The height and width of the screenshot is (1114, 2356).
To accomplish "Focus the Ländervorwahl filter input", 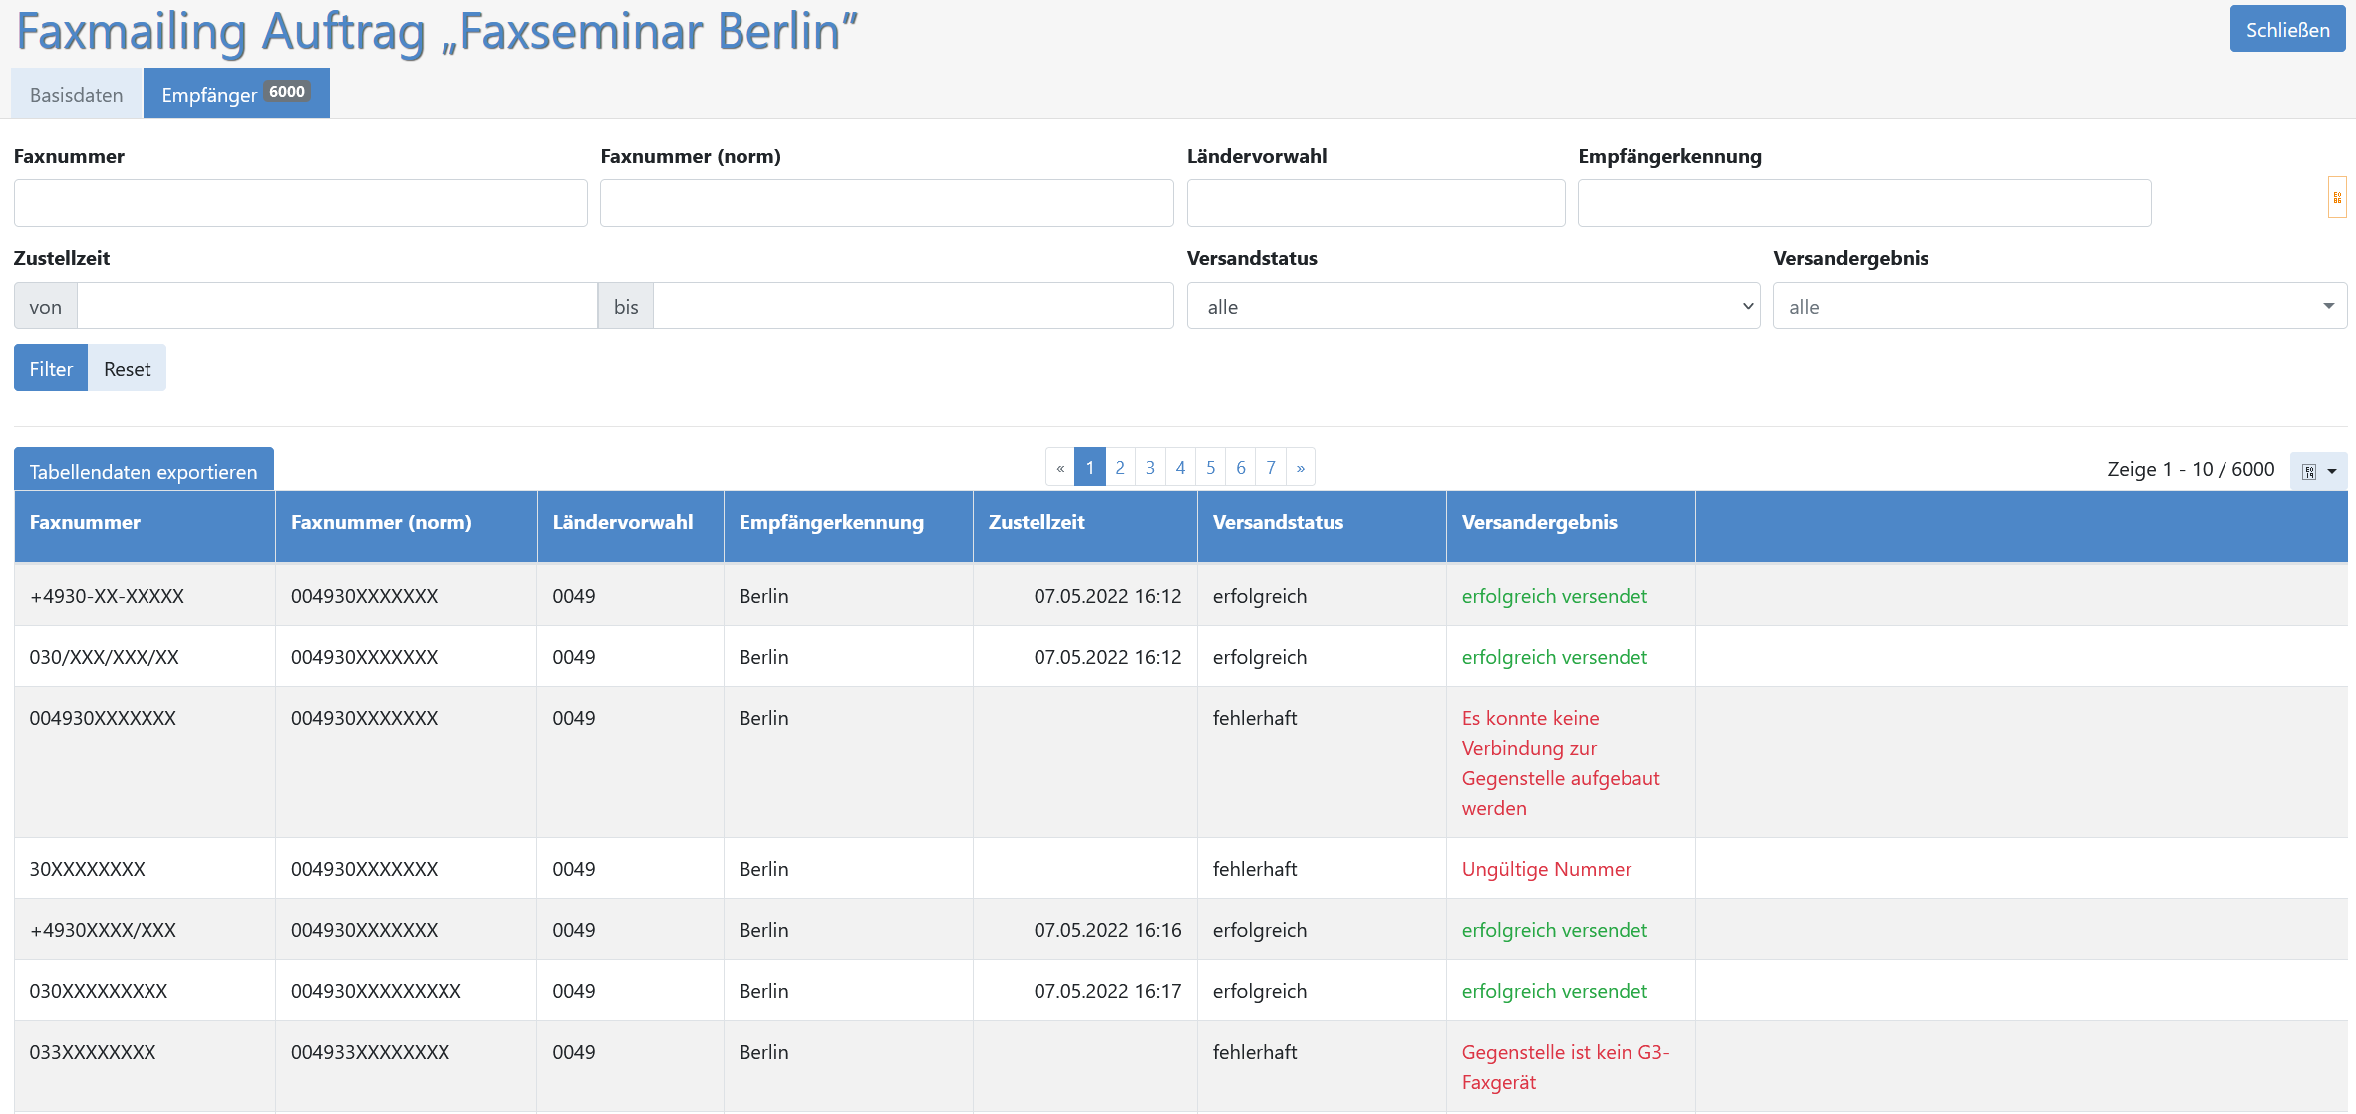I will tap(1376, 203).
